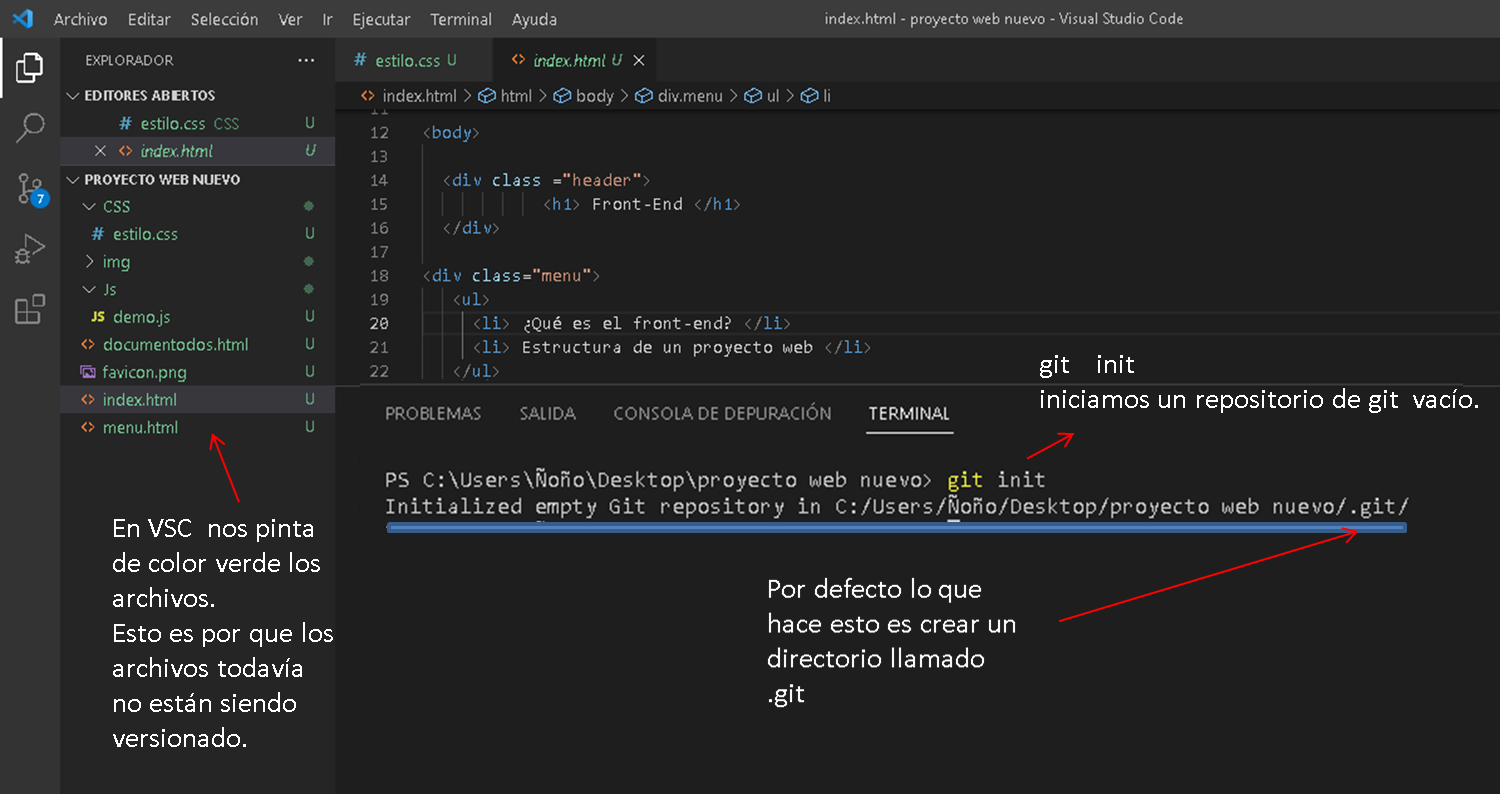Click the Front-End text on line 15

[x=637, y=204]
